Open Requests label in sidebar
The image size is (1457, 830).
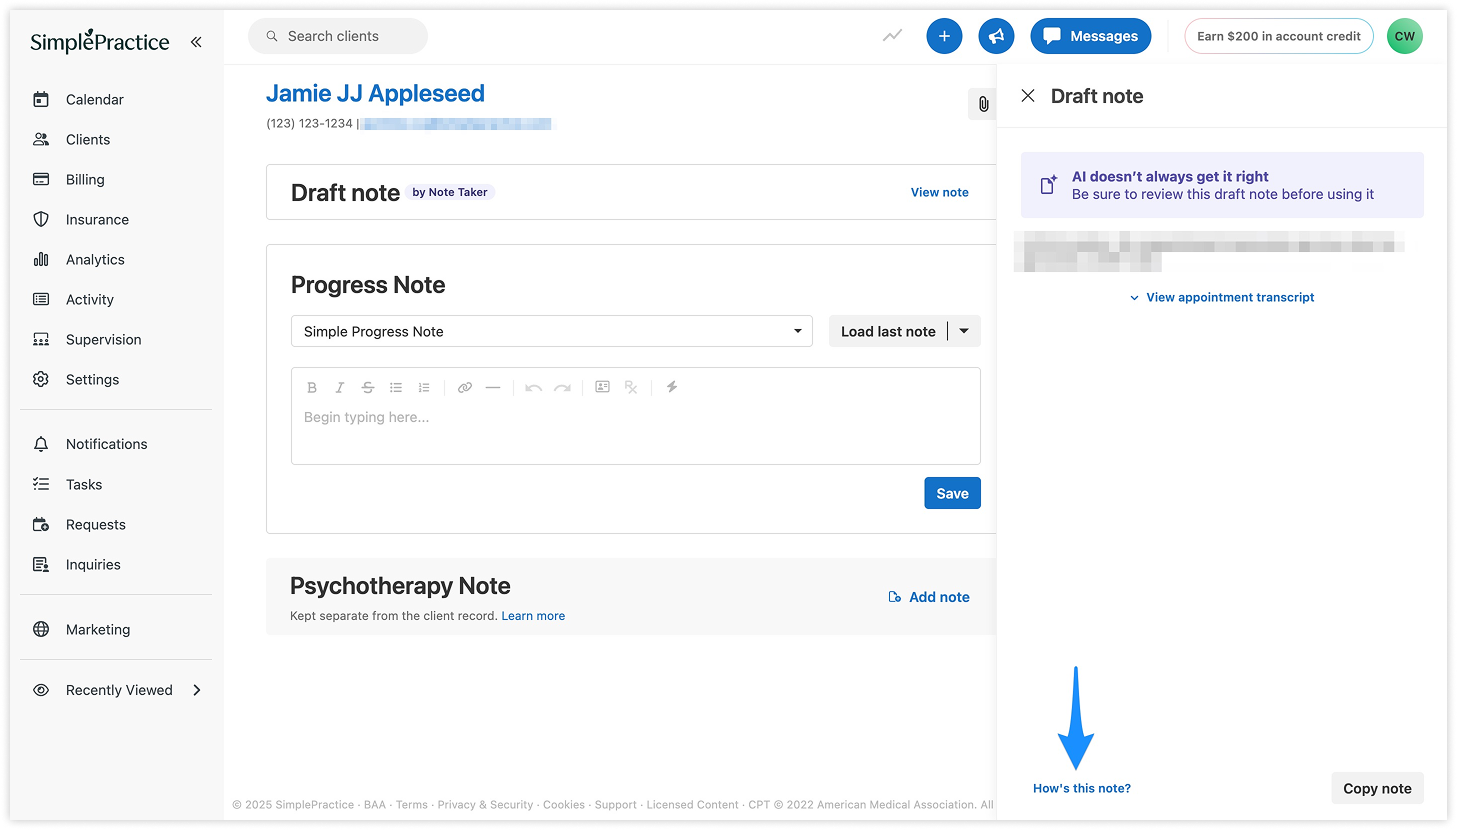[x=96, y=524]
